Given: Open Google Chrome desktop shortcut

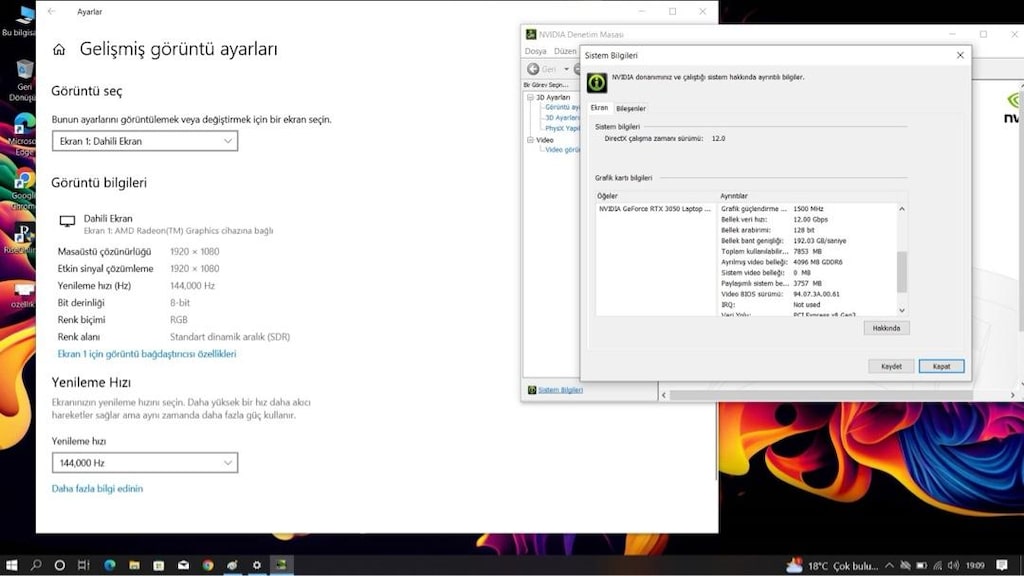Looking at the screenshot, I should pos(23,189).
